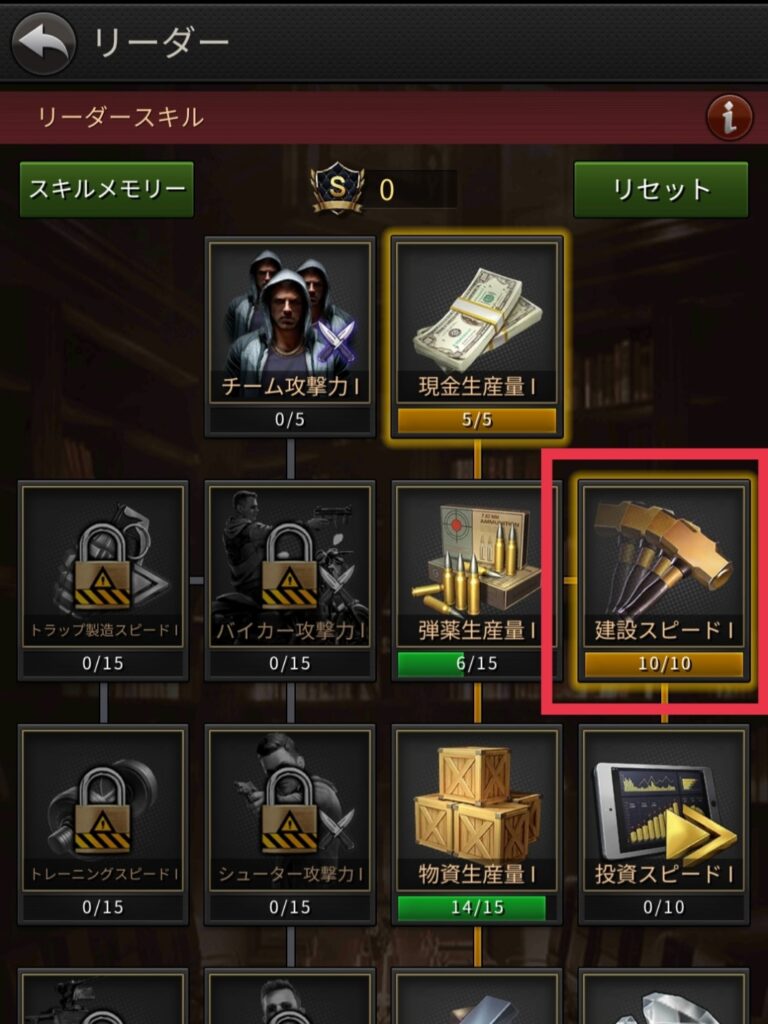Click the 6/15 ammo progress bar
The height and width of the screenshot is (1024, 768).
coord(477,664)
